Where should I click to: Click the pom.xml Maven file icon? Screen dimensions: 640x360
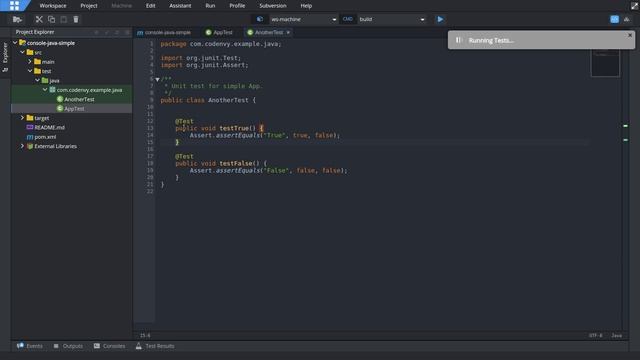click(30, 137)
